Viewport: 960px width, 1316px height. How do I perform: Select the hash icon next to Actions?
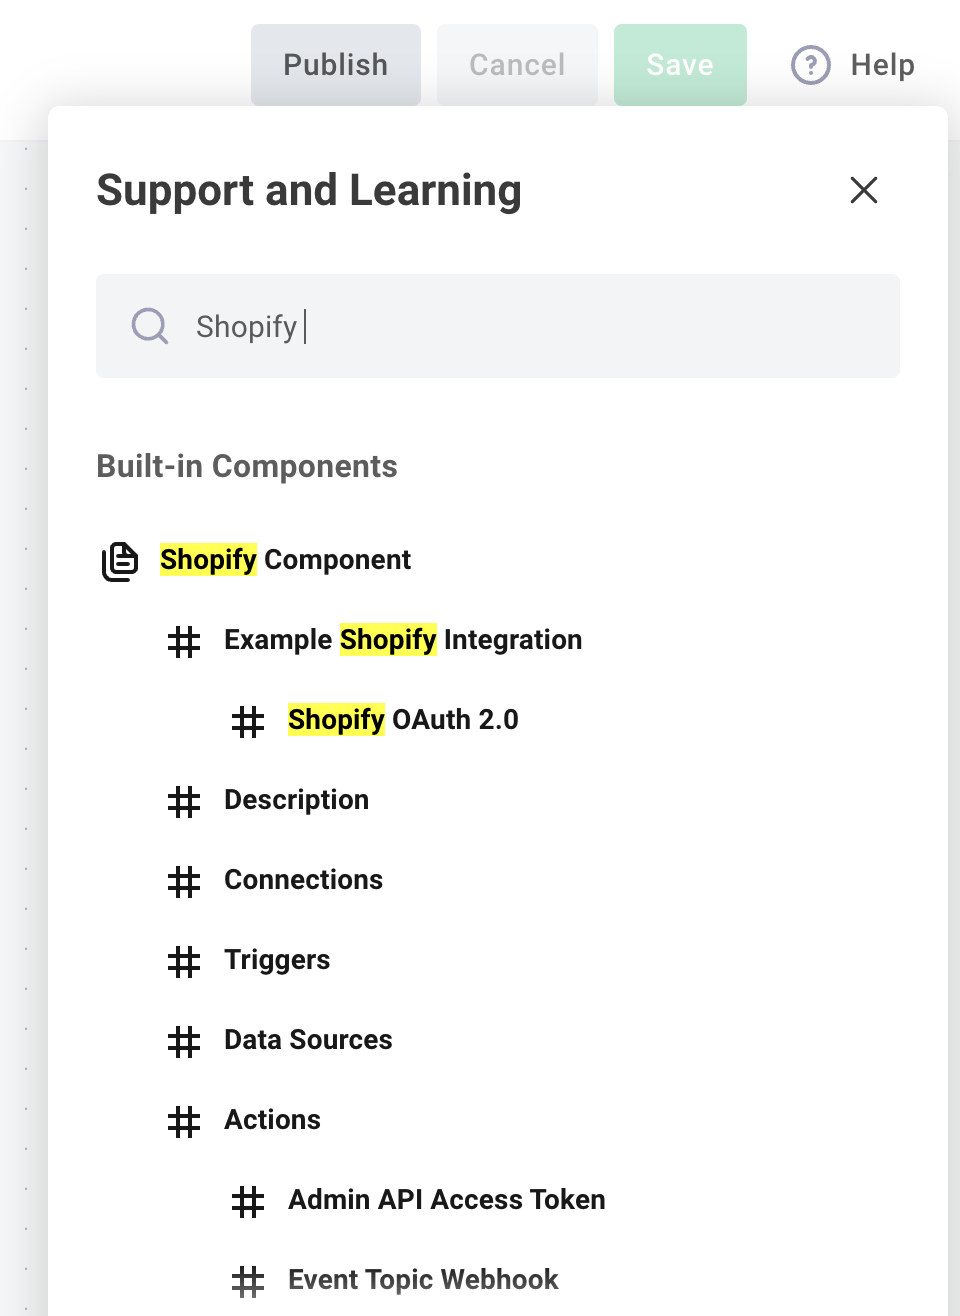tap(183, 1122)
